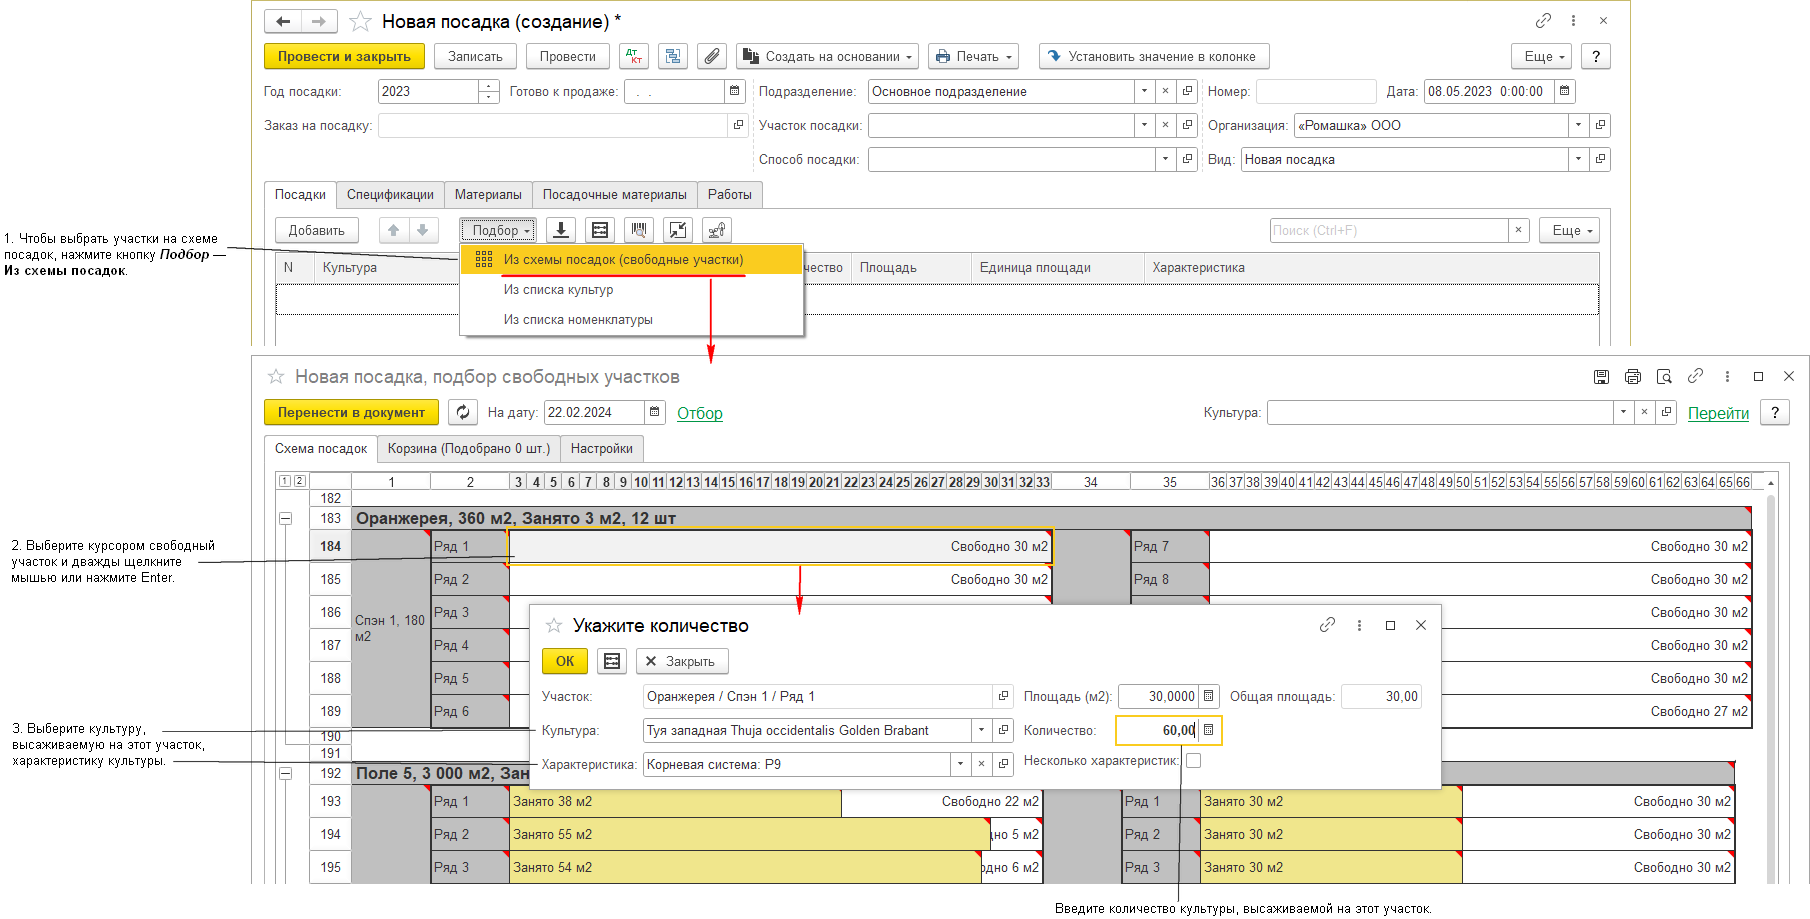Increase Год посадки with the stepper
Viewport: 1810px width, 919px height.
(x=489, y=86)
